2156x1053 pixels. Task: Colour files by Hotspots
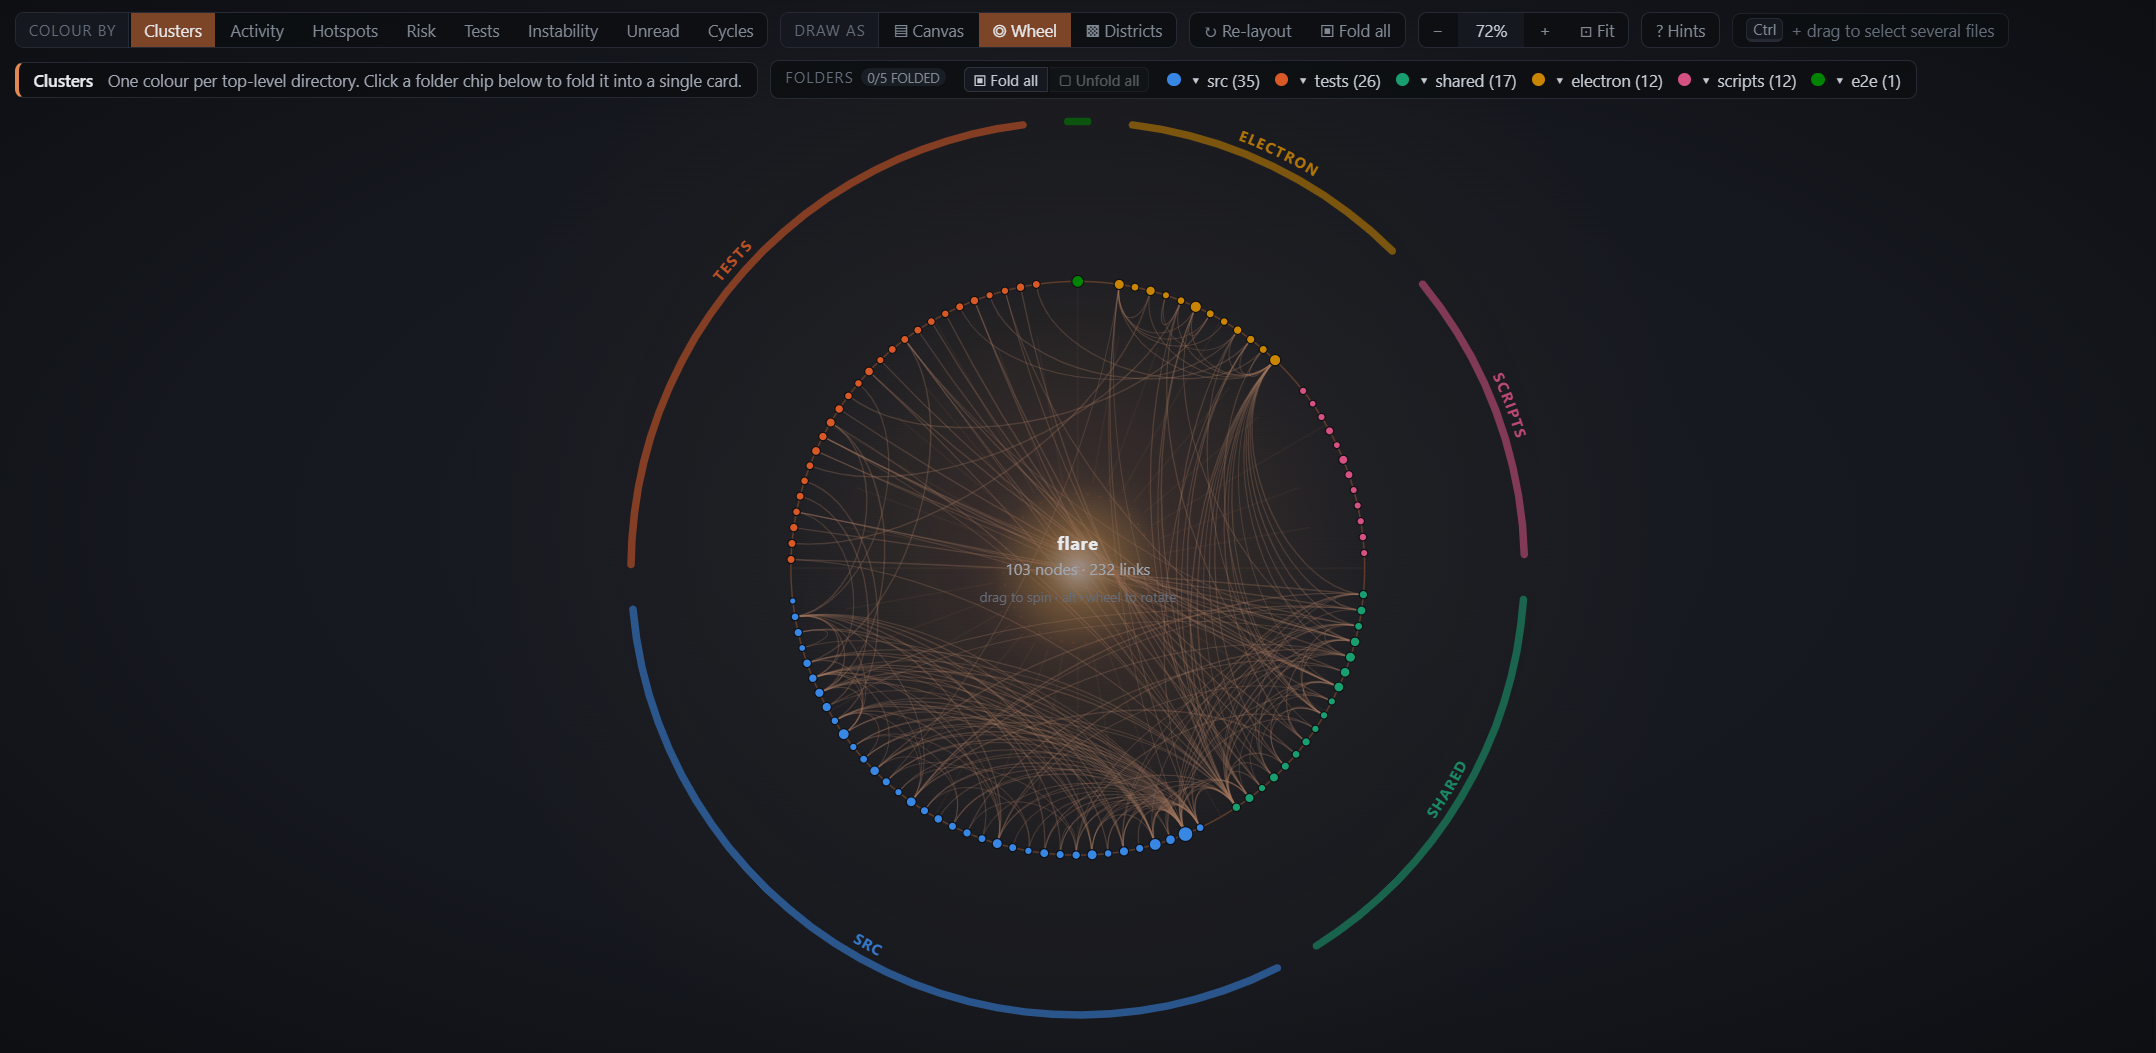(x=345, y=31)
